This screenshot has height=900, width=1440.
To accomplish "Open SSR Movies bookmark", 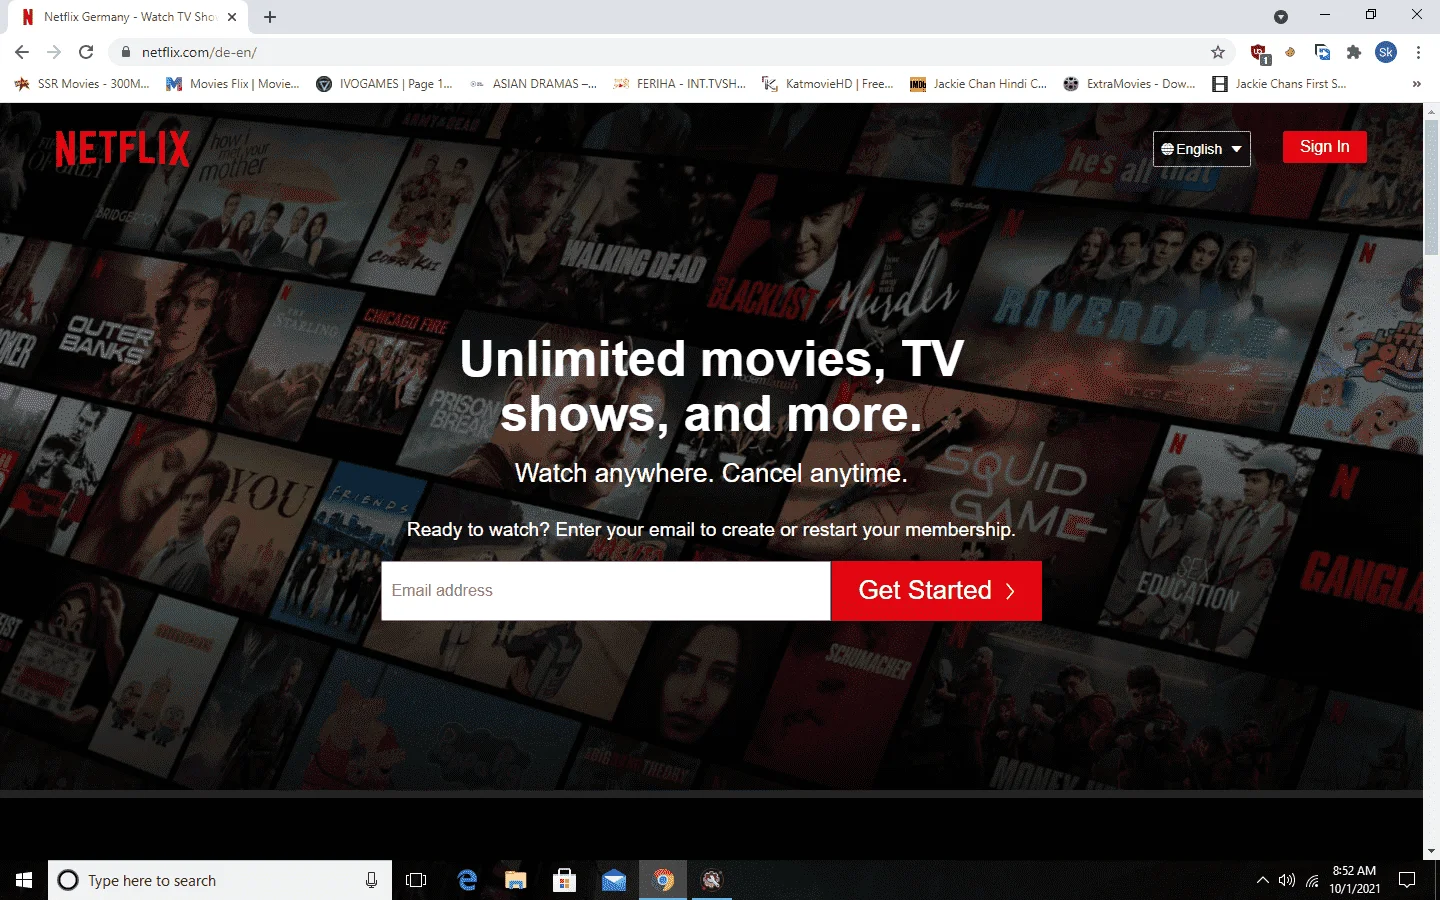I will [82, 84].
